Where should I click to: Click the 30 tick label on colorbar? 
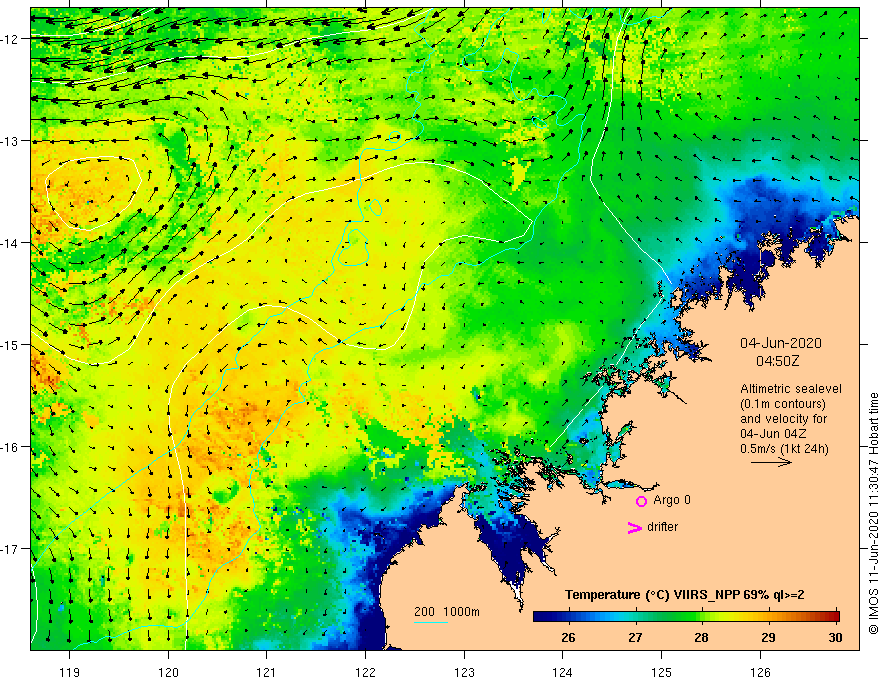click(x=835, y=637)
